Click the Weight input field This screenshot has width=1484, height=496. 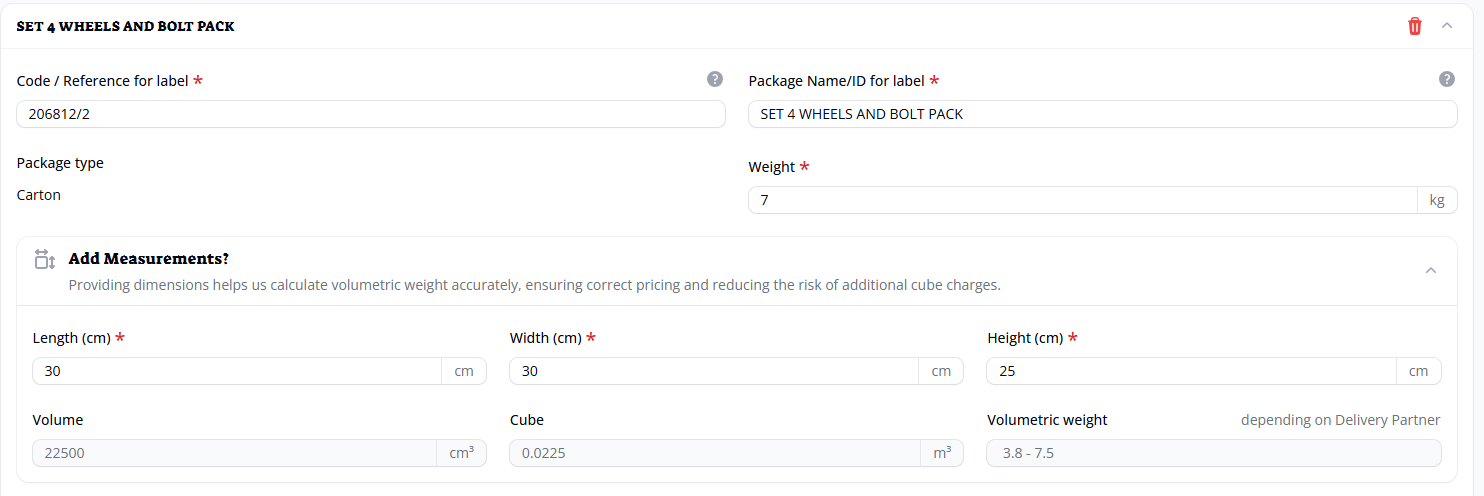click(x=1082, y=200)
